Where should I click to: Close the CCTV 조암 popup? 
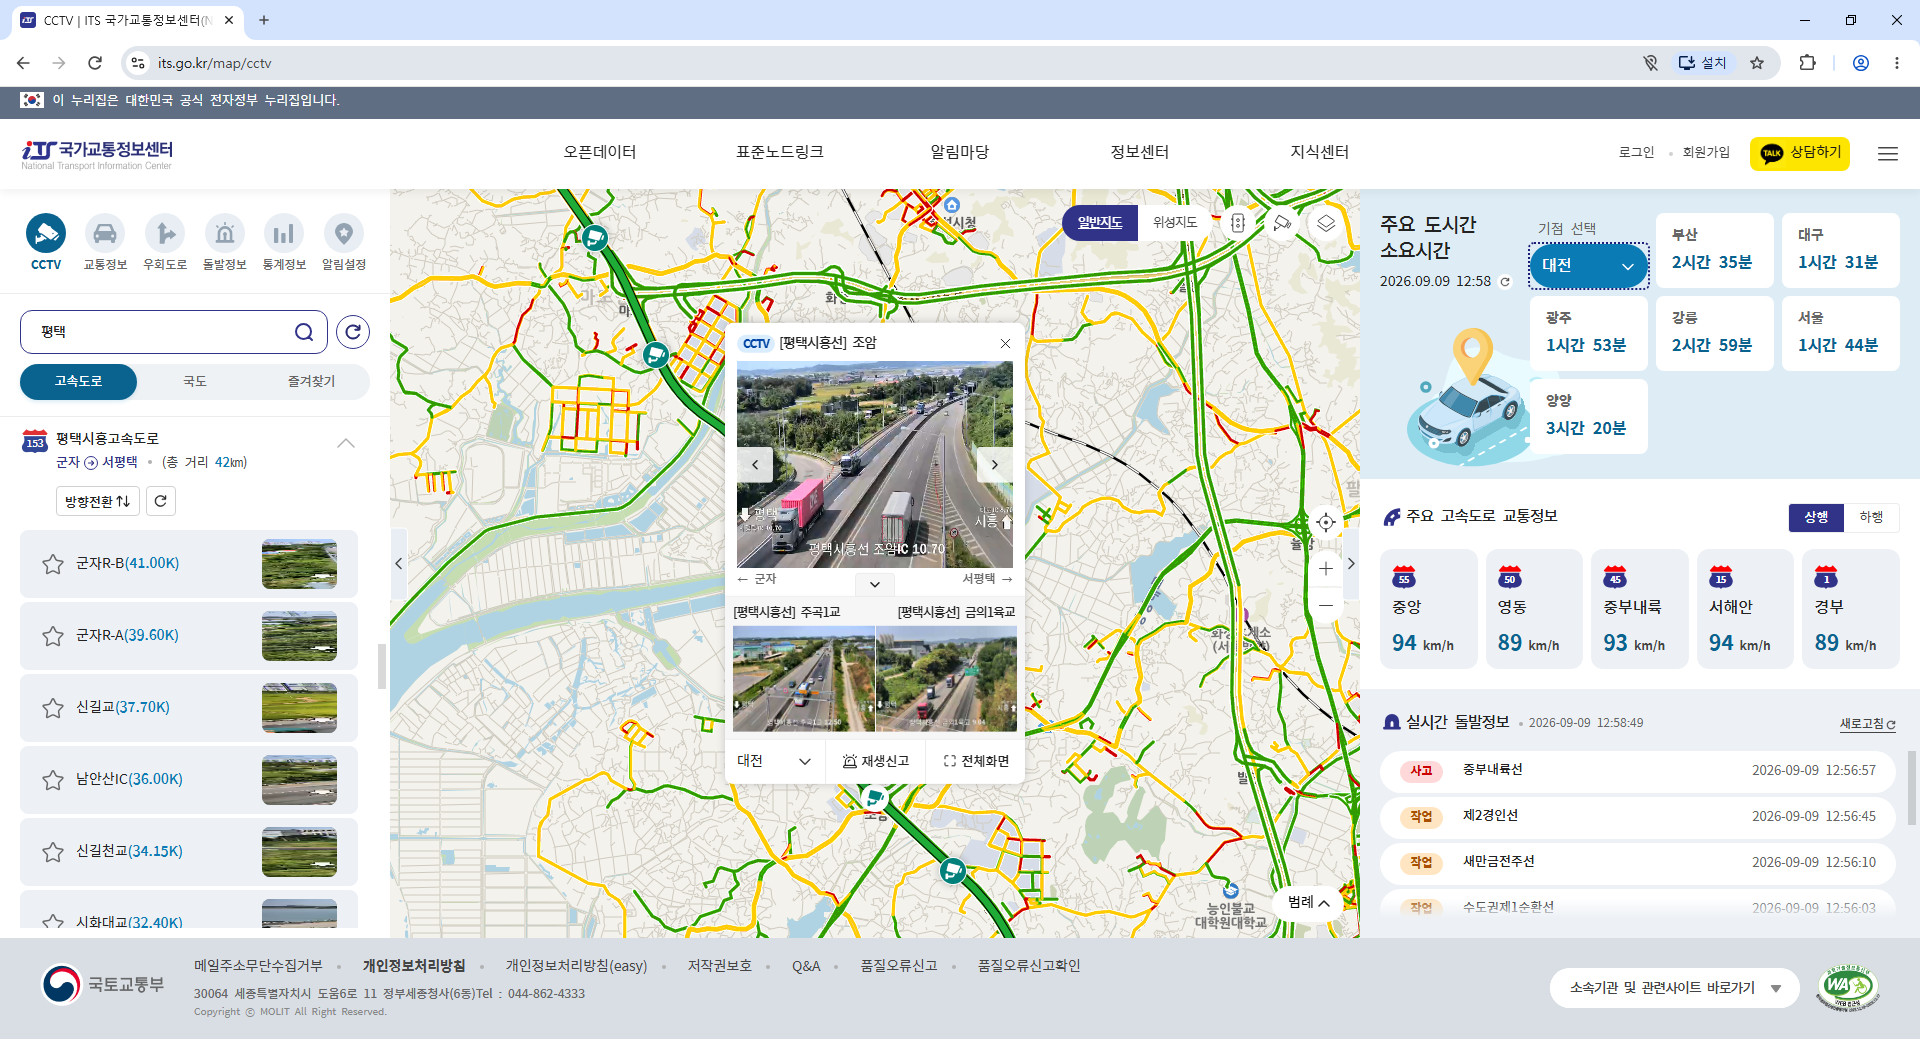click(1005, 343)
